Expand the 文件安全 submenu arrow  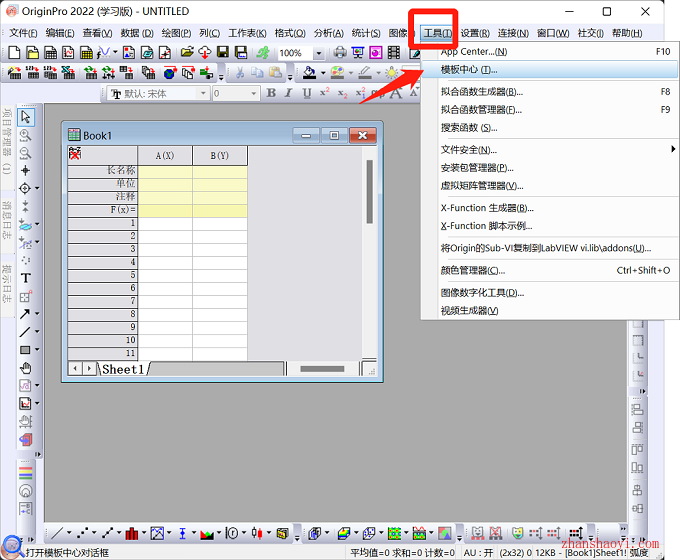(x=673, y=149)
